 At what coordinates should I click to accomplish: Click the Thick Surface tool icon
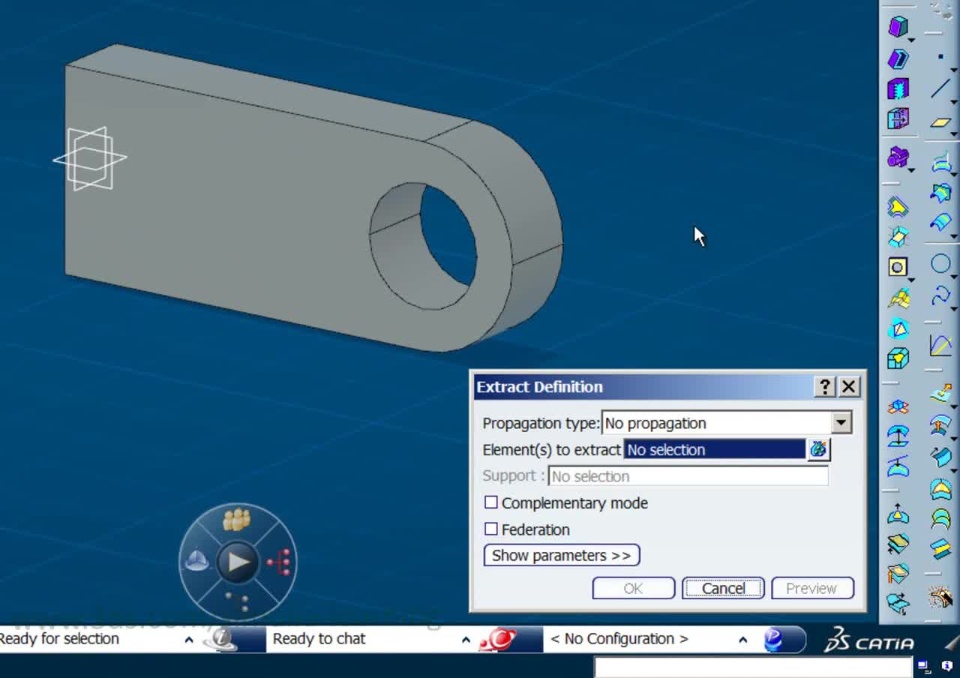click(898, 59)
